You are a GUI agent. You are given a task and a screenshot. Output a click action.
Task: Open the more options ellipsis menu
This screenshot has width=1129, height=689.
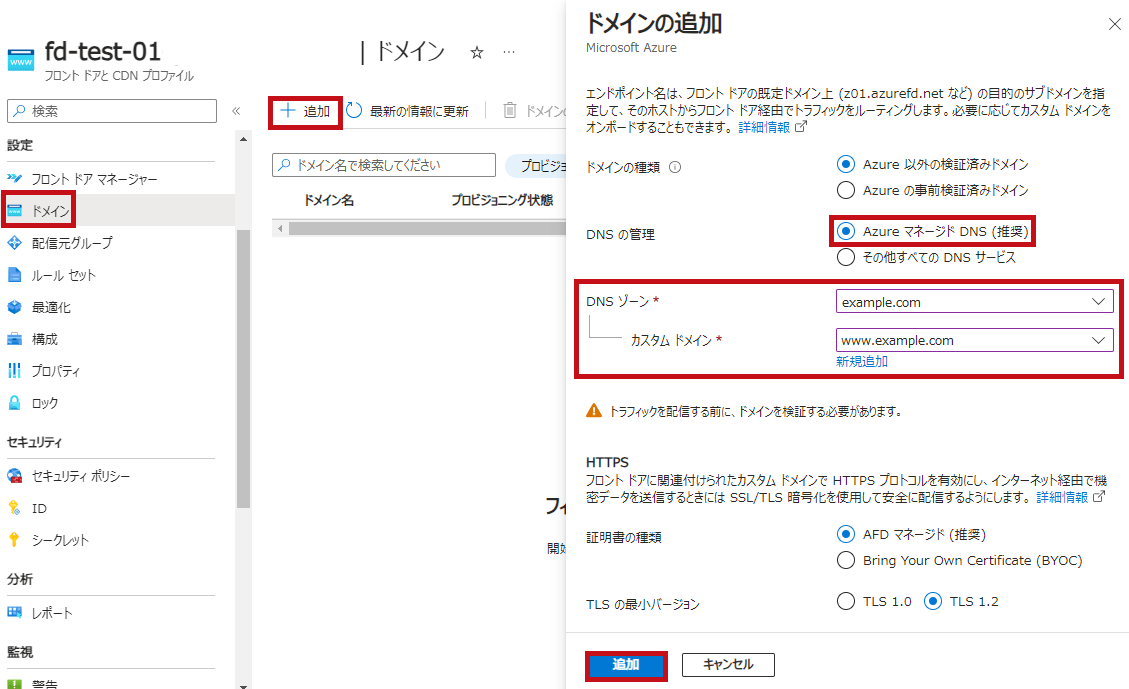[509, 52]
